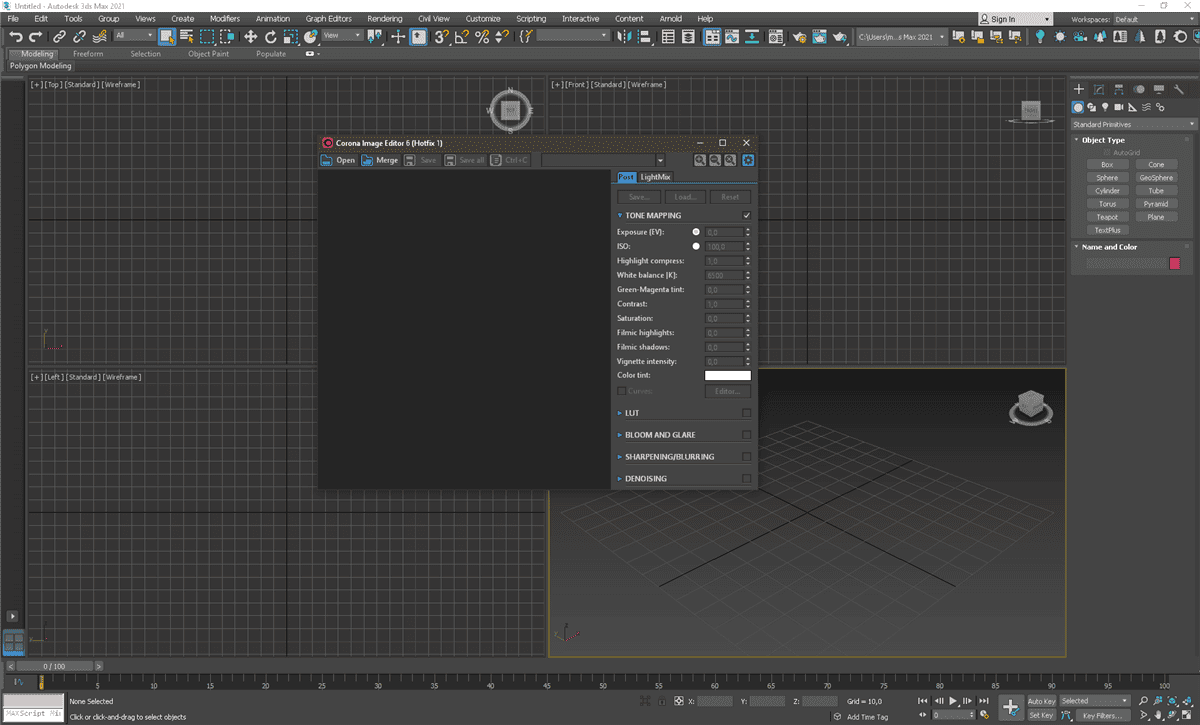Switch to the LightMix tab

click(x=655, y=176)
